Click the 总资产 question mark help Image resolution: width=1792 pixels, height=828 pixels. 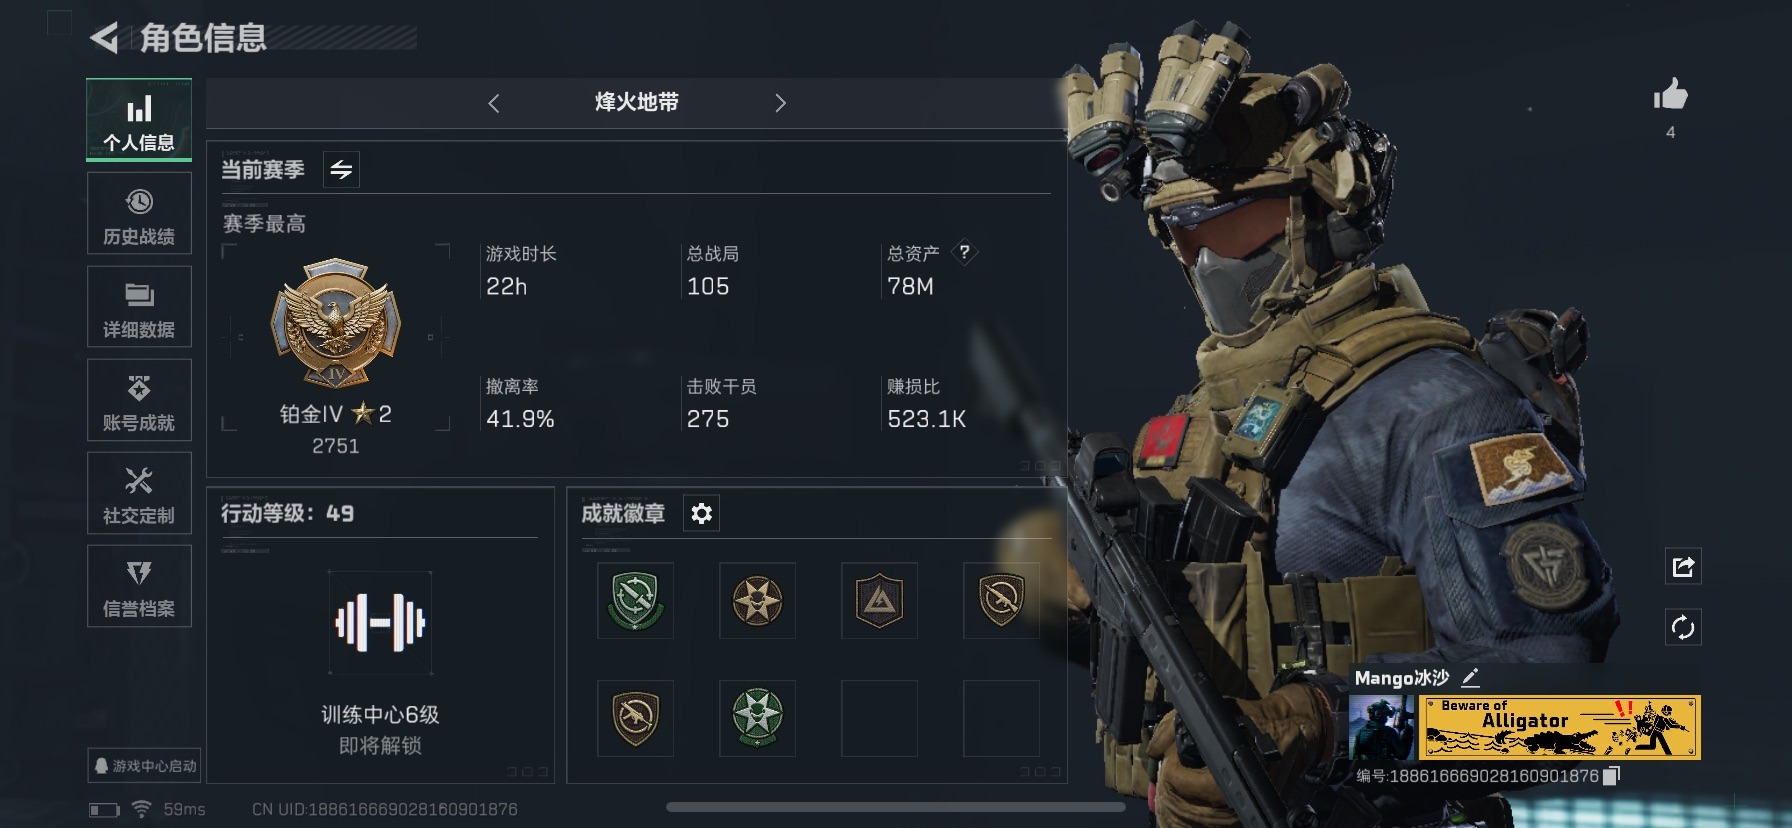coord(964,252)
